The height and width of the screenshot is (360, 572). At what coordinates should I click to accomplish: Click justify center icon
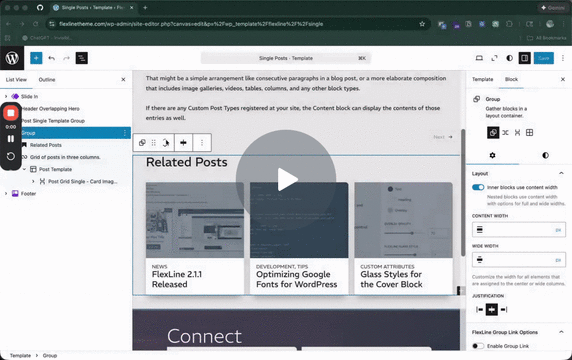point(492,310)
